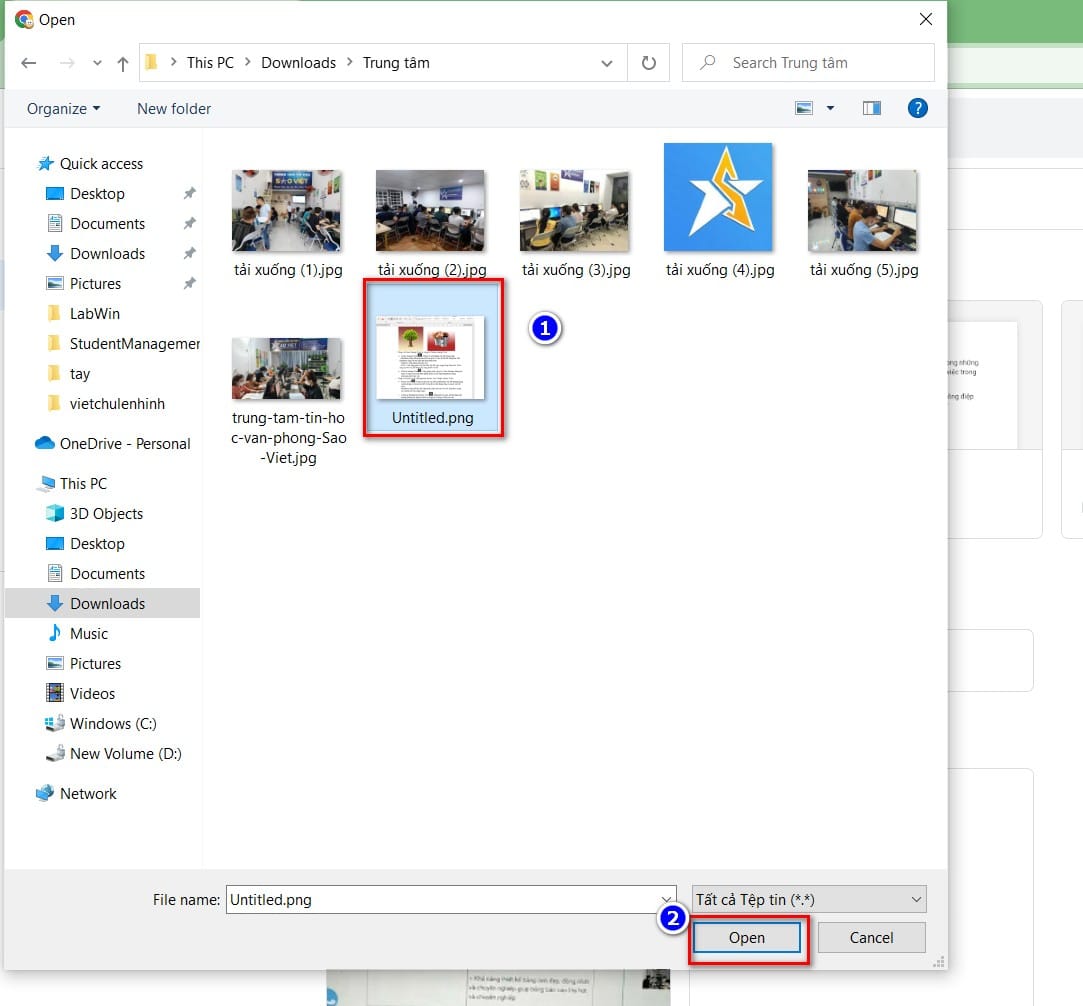Open vietchulenhinh folder in Quick access

coord(106,404)
